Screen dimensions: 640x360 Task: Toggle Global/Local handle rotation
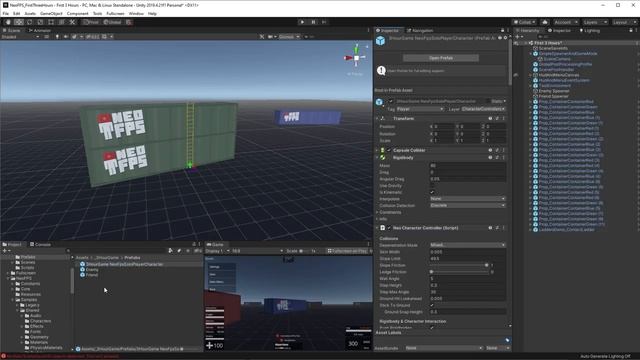click(112, 22)
